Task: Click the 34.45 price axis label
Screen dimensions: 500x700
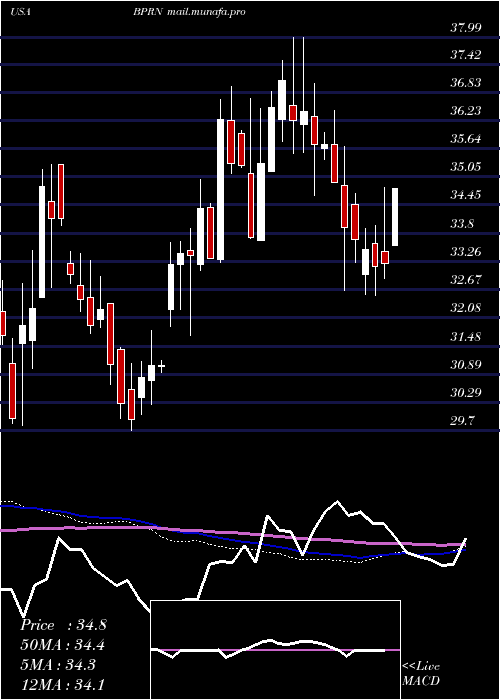Action: tap(466, 195)
